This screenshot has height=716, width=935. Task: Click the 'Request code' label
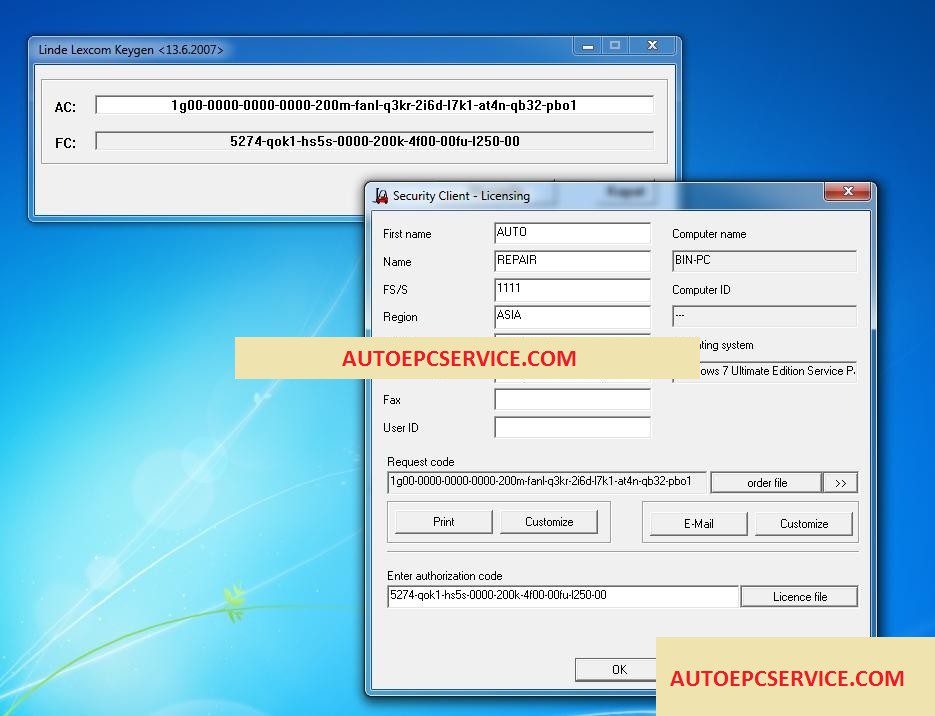(420, 461)
